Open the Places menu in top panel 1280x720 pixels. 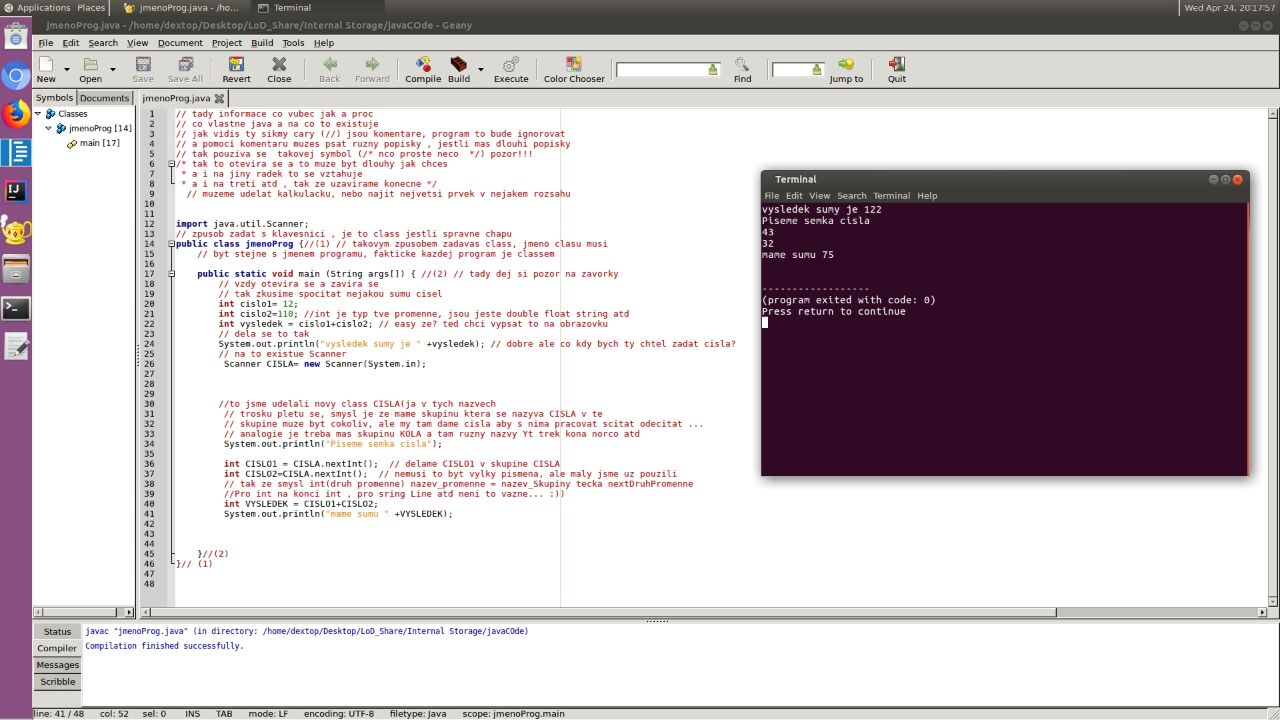coord(91,7)
